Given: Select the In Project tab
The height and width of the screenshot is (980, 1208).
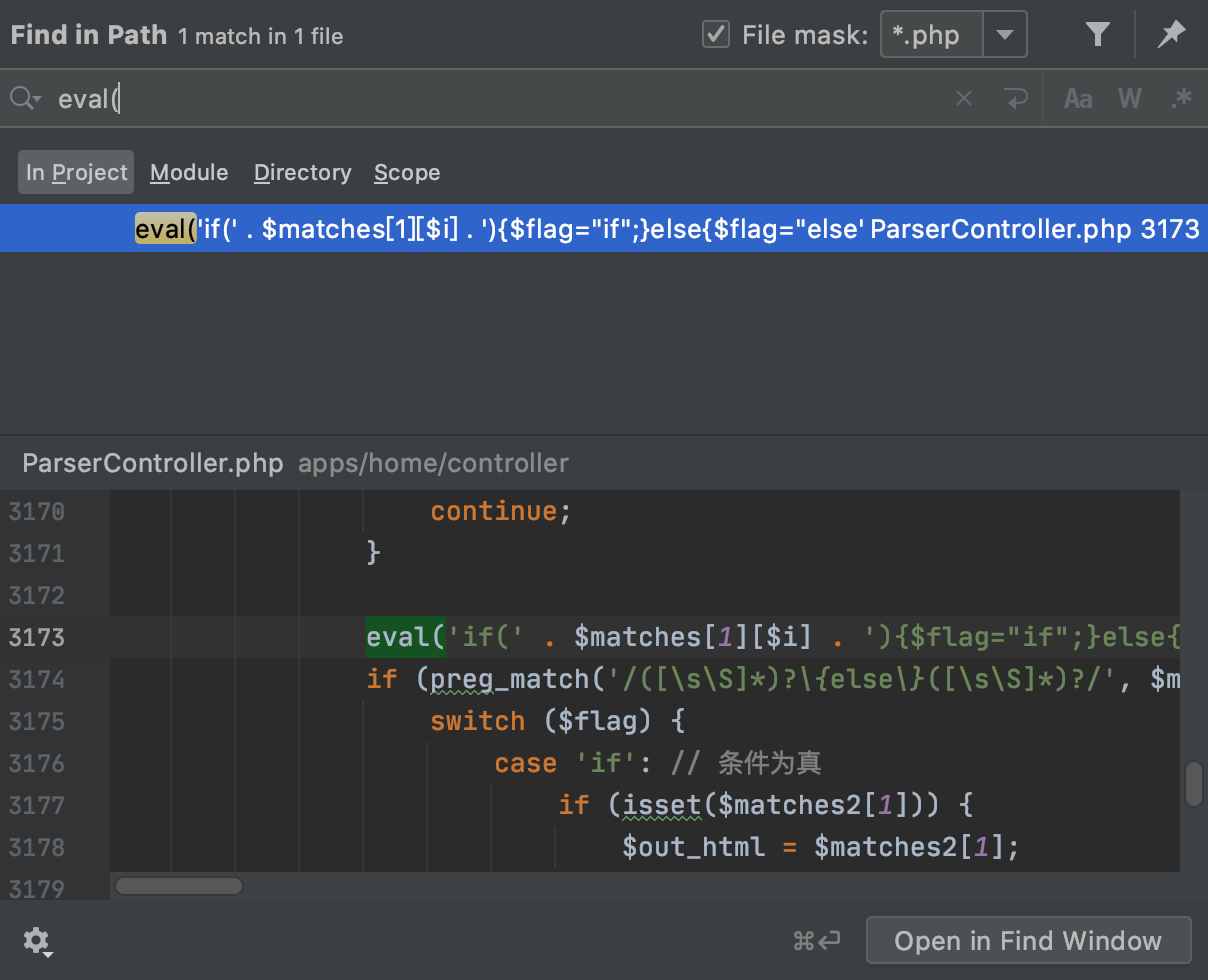Looking at the screenshot, I should coord(76,173).
